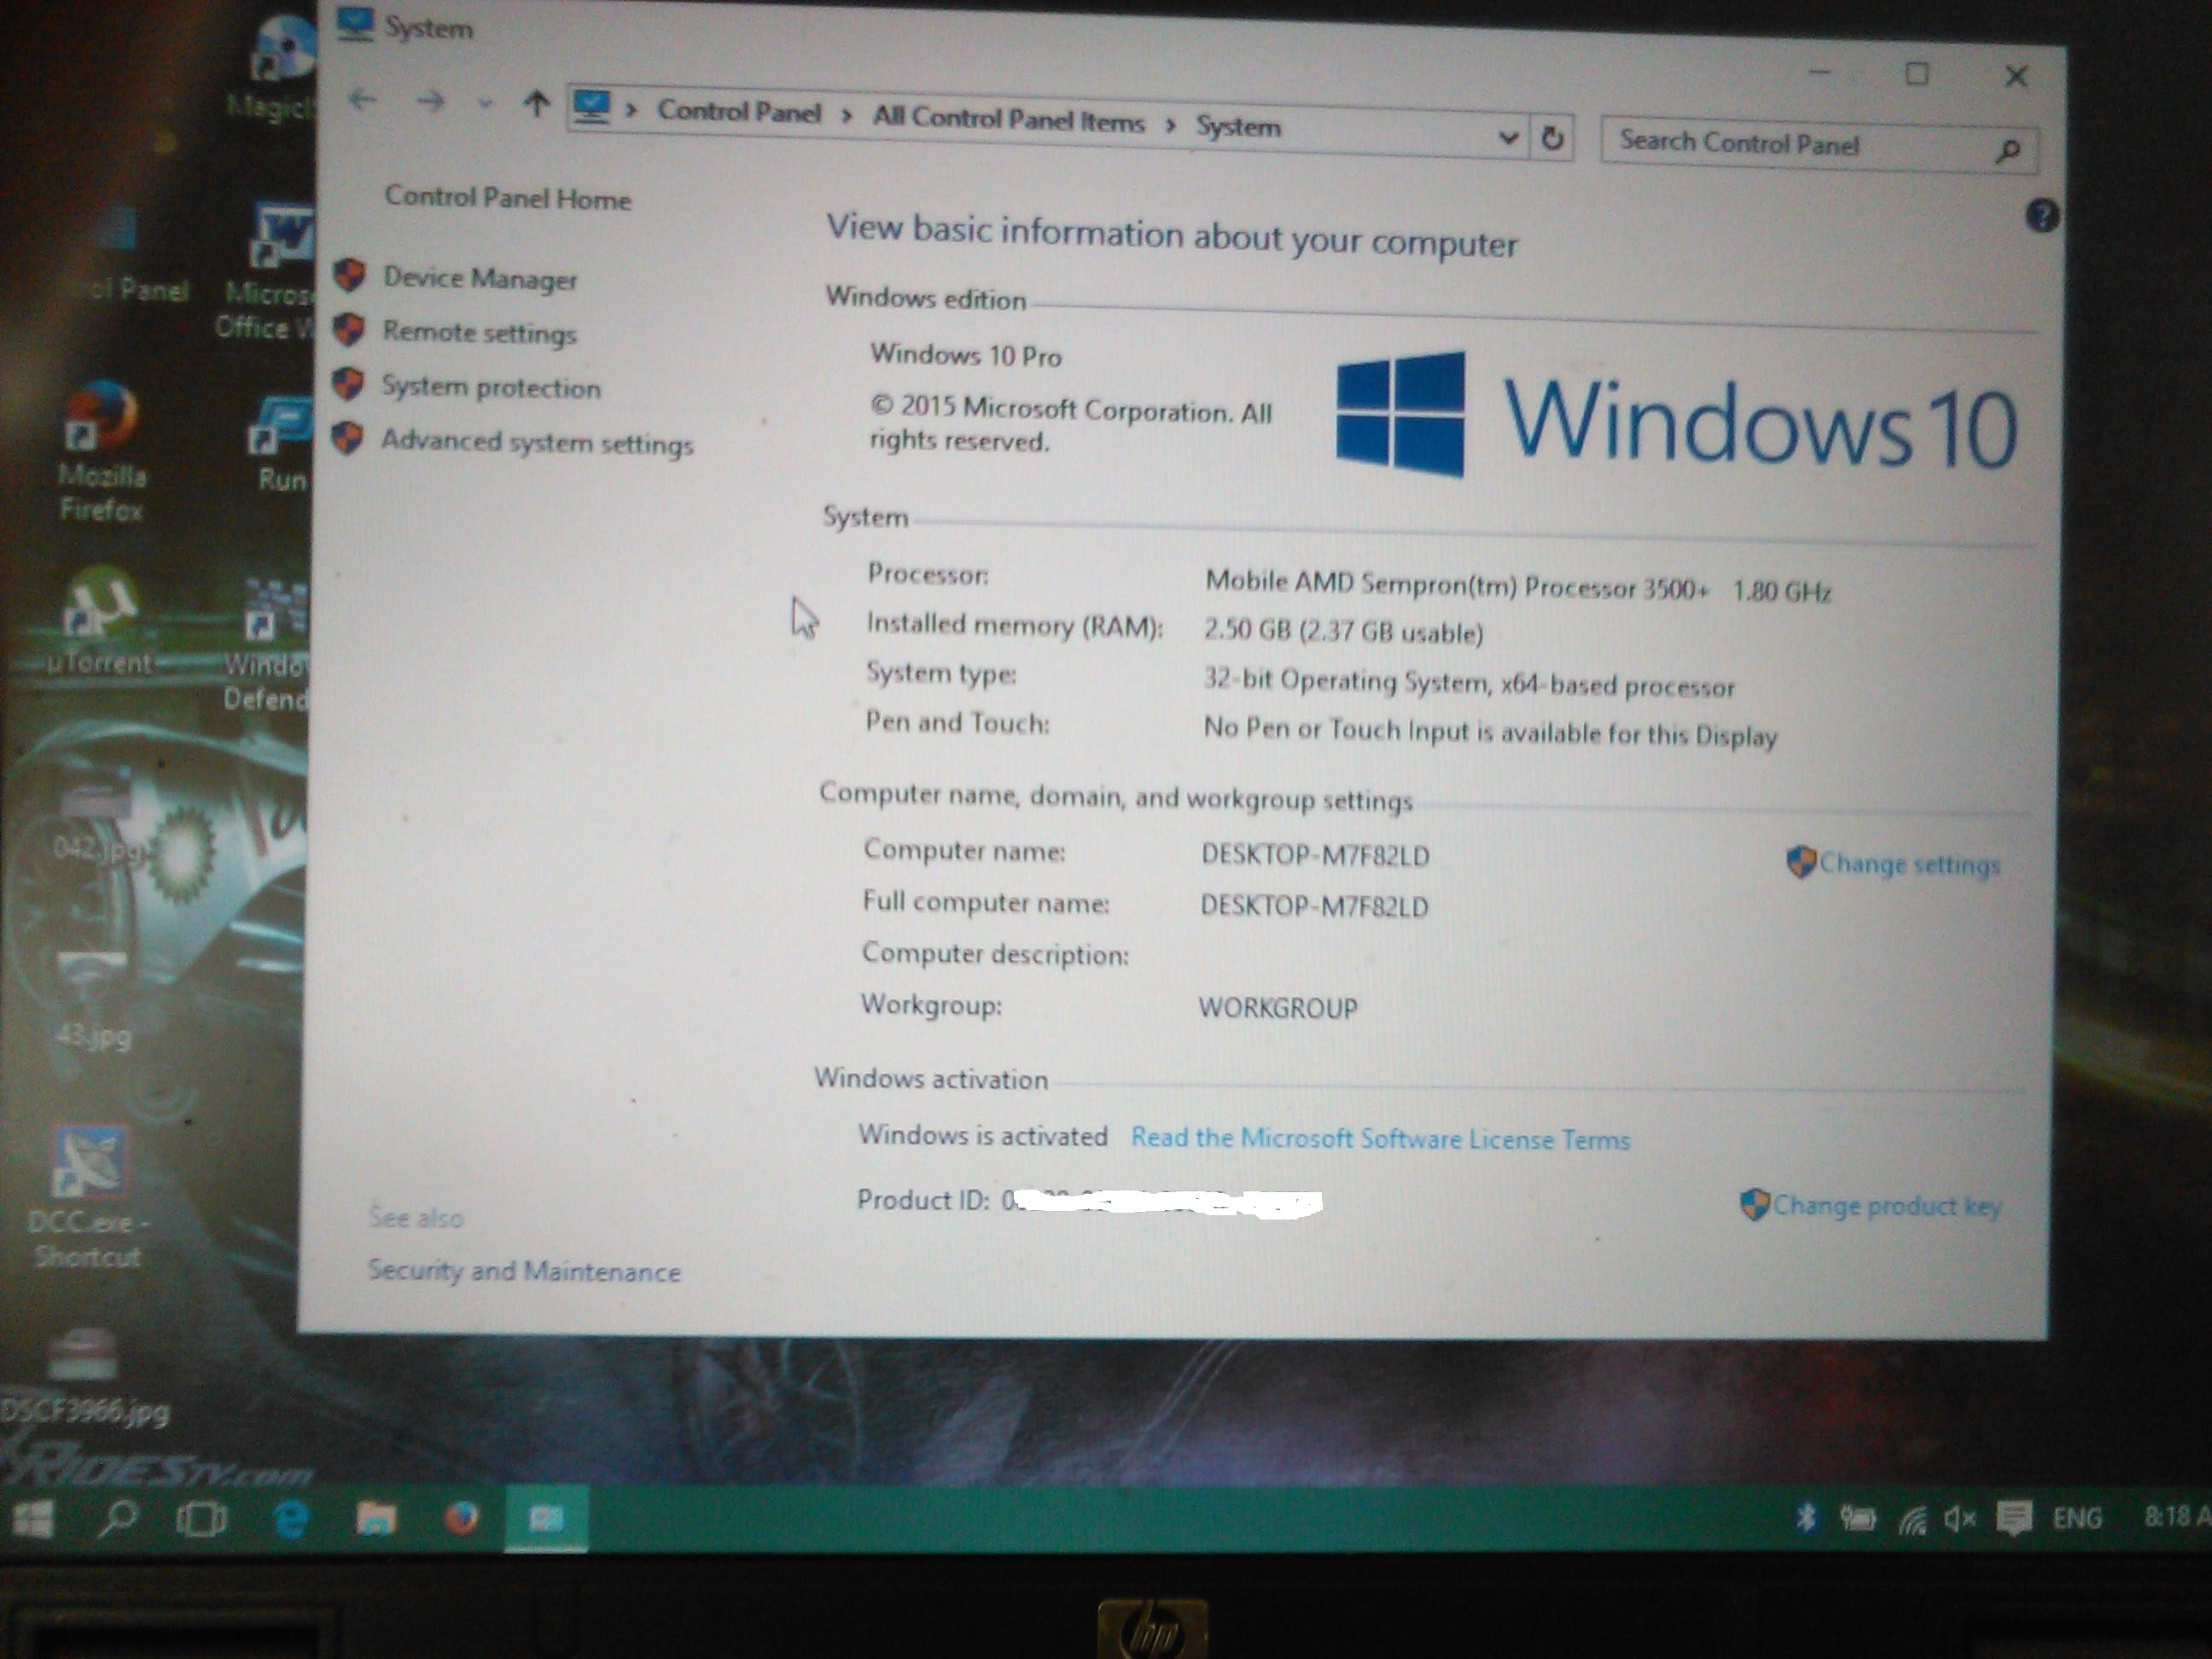Select Control Panel breadcrumb
The width and height of the screenshot is (2212, 1659).
[x=739, y=112]
